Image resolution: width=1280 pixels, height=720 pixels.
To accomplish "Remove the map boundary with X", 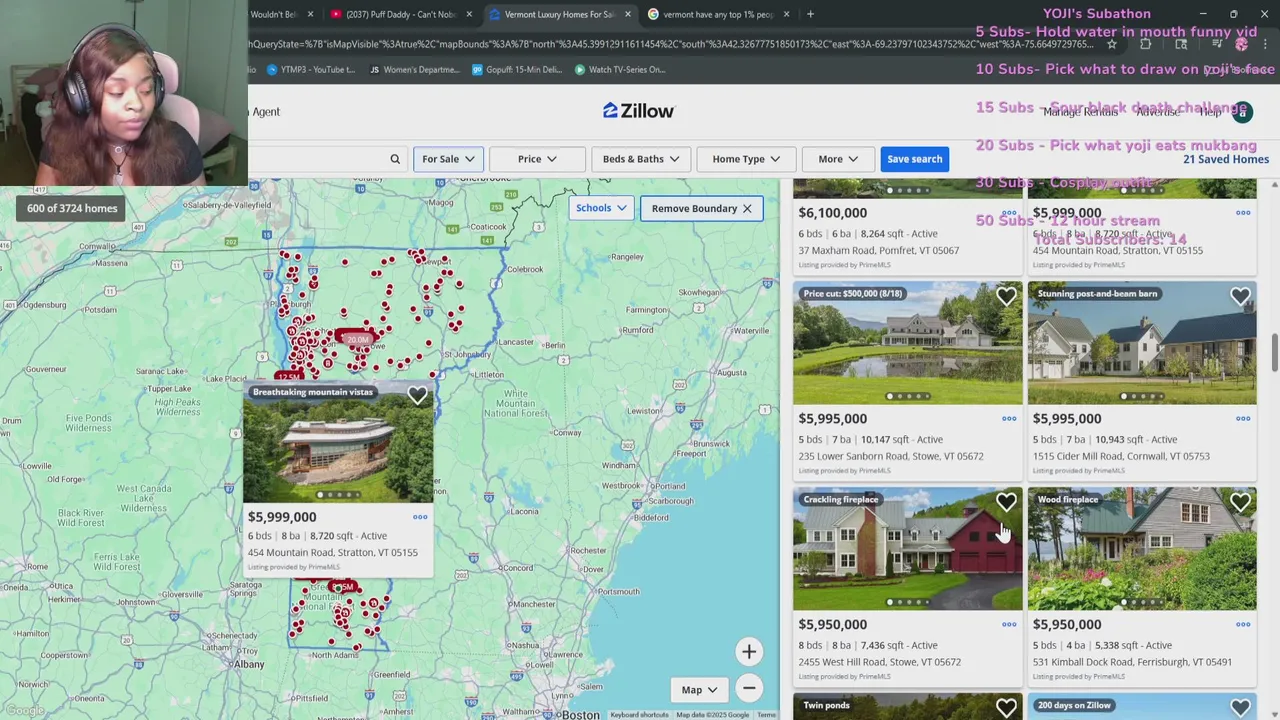I will 747,208.
